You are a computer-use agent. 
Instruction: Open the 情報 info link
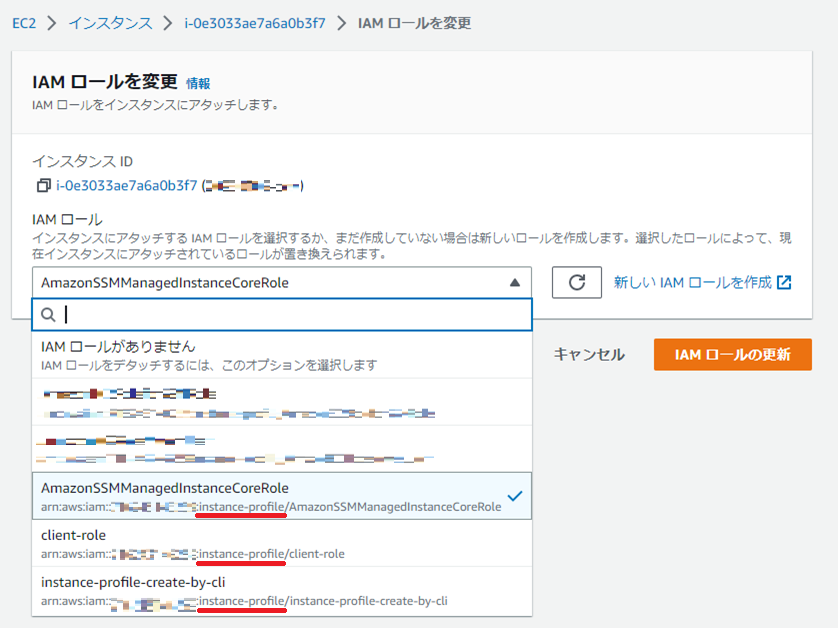[x=198, y=83]
